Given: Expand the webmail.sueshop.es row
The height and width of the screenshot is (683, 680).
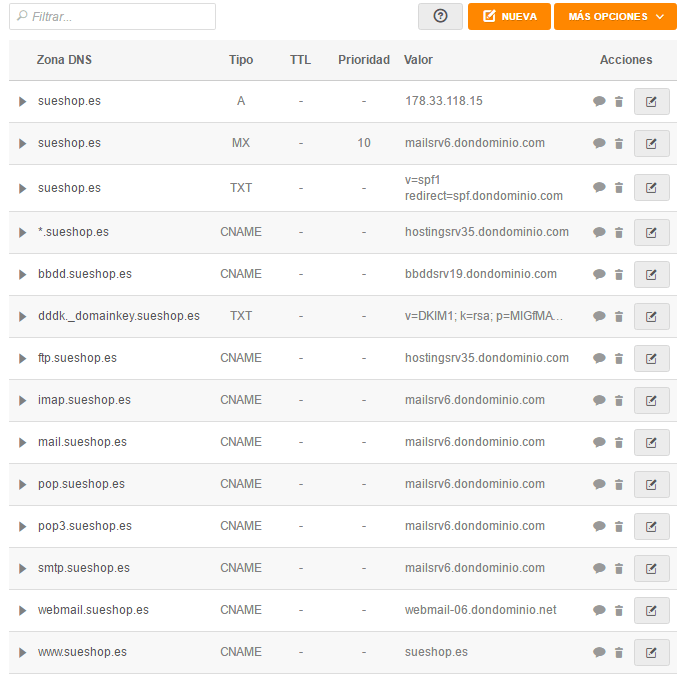Looking at the screenshot, I should [x=22, y=611].
